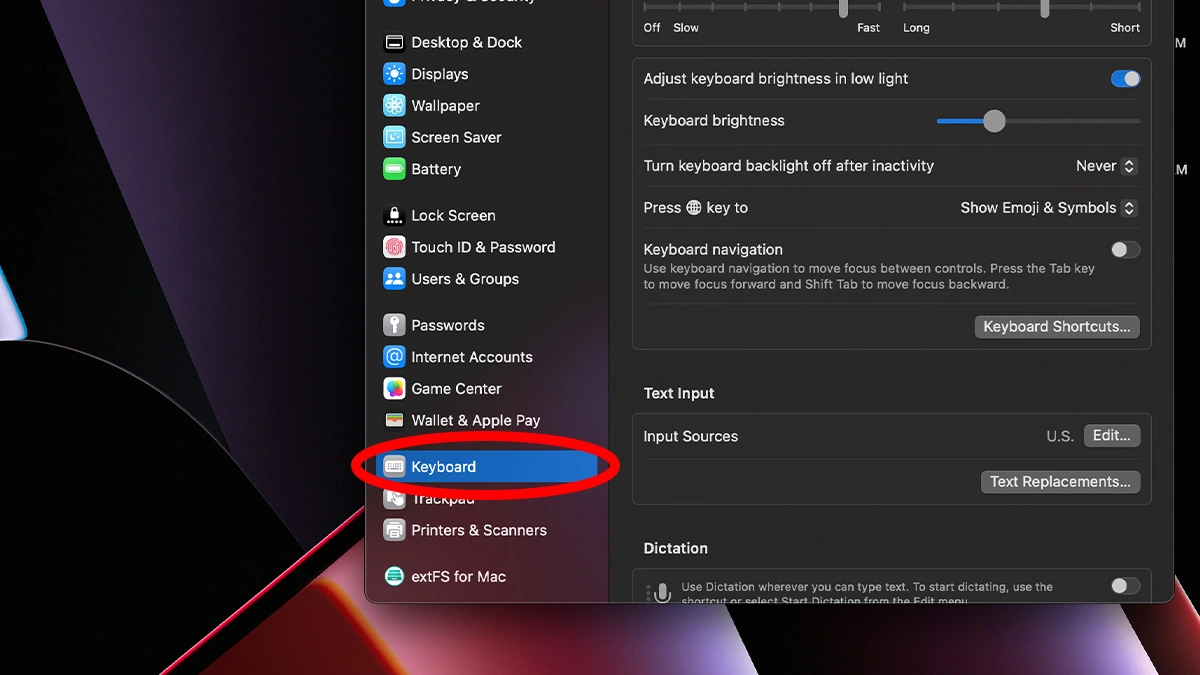Image resolution: width=1200 pixels, height=675 pixels.
Task: Click the "Short" delay label
Action: point(1125,28)
